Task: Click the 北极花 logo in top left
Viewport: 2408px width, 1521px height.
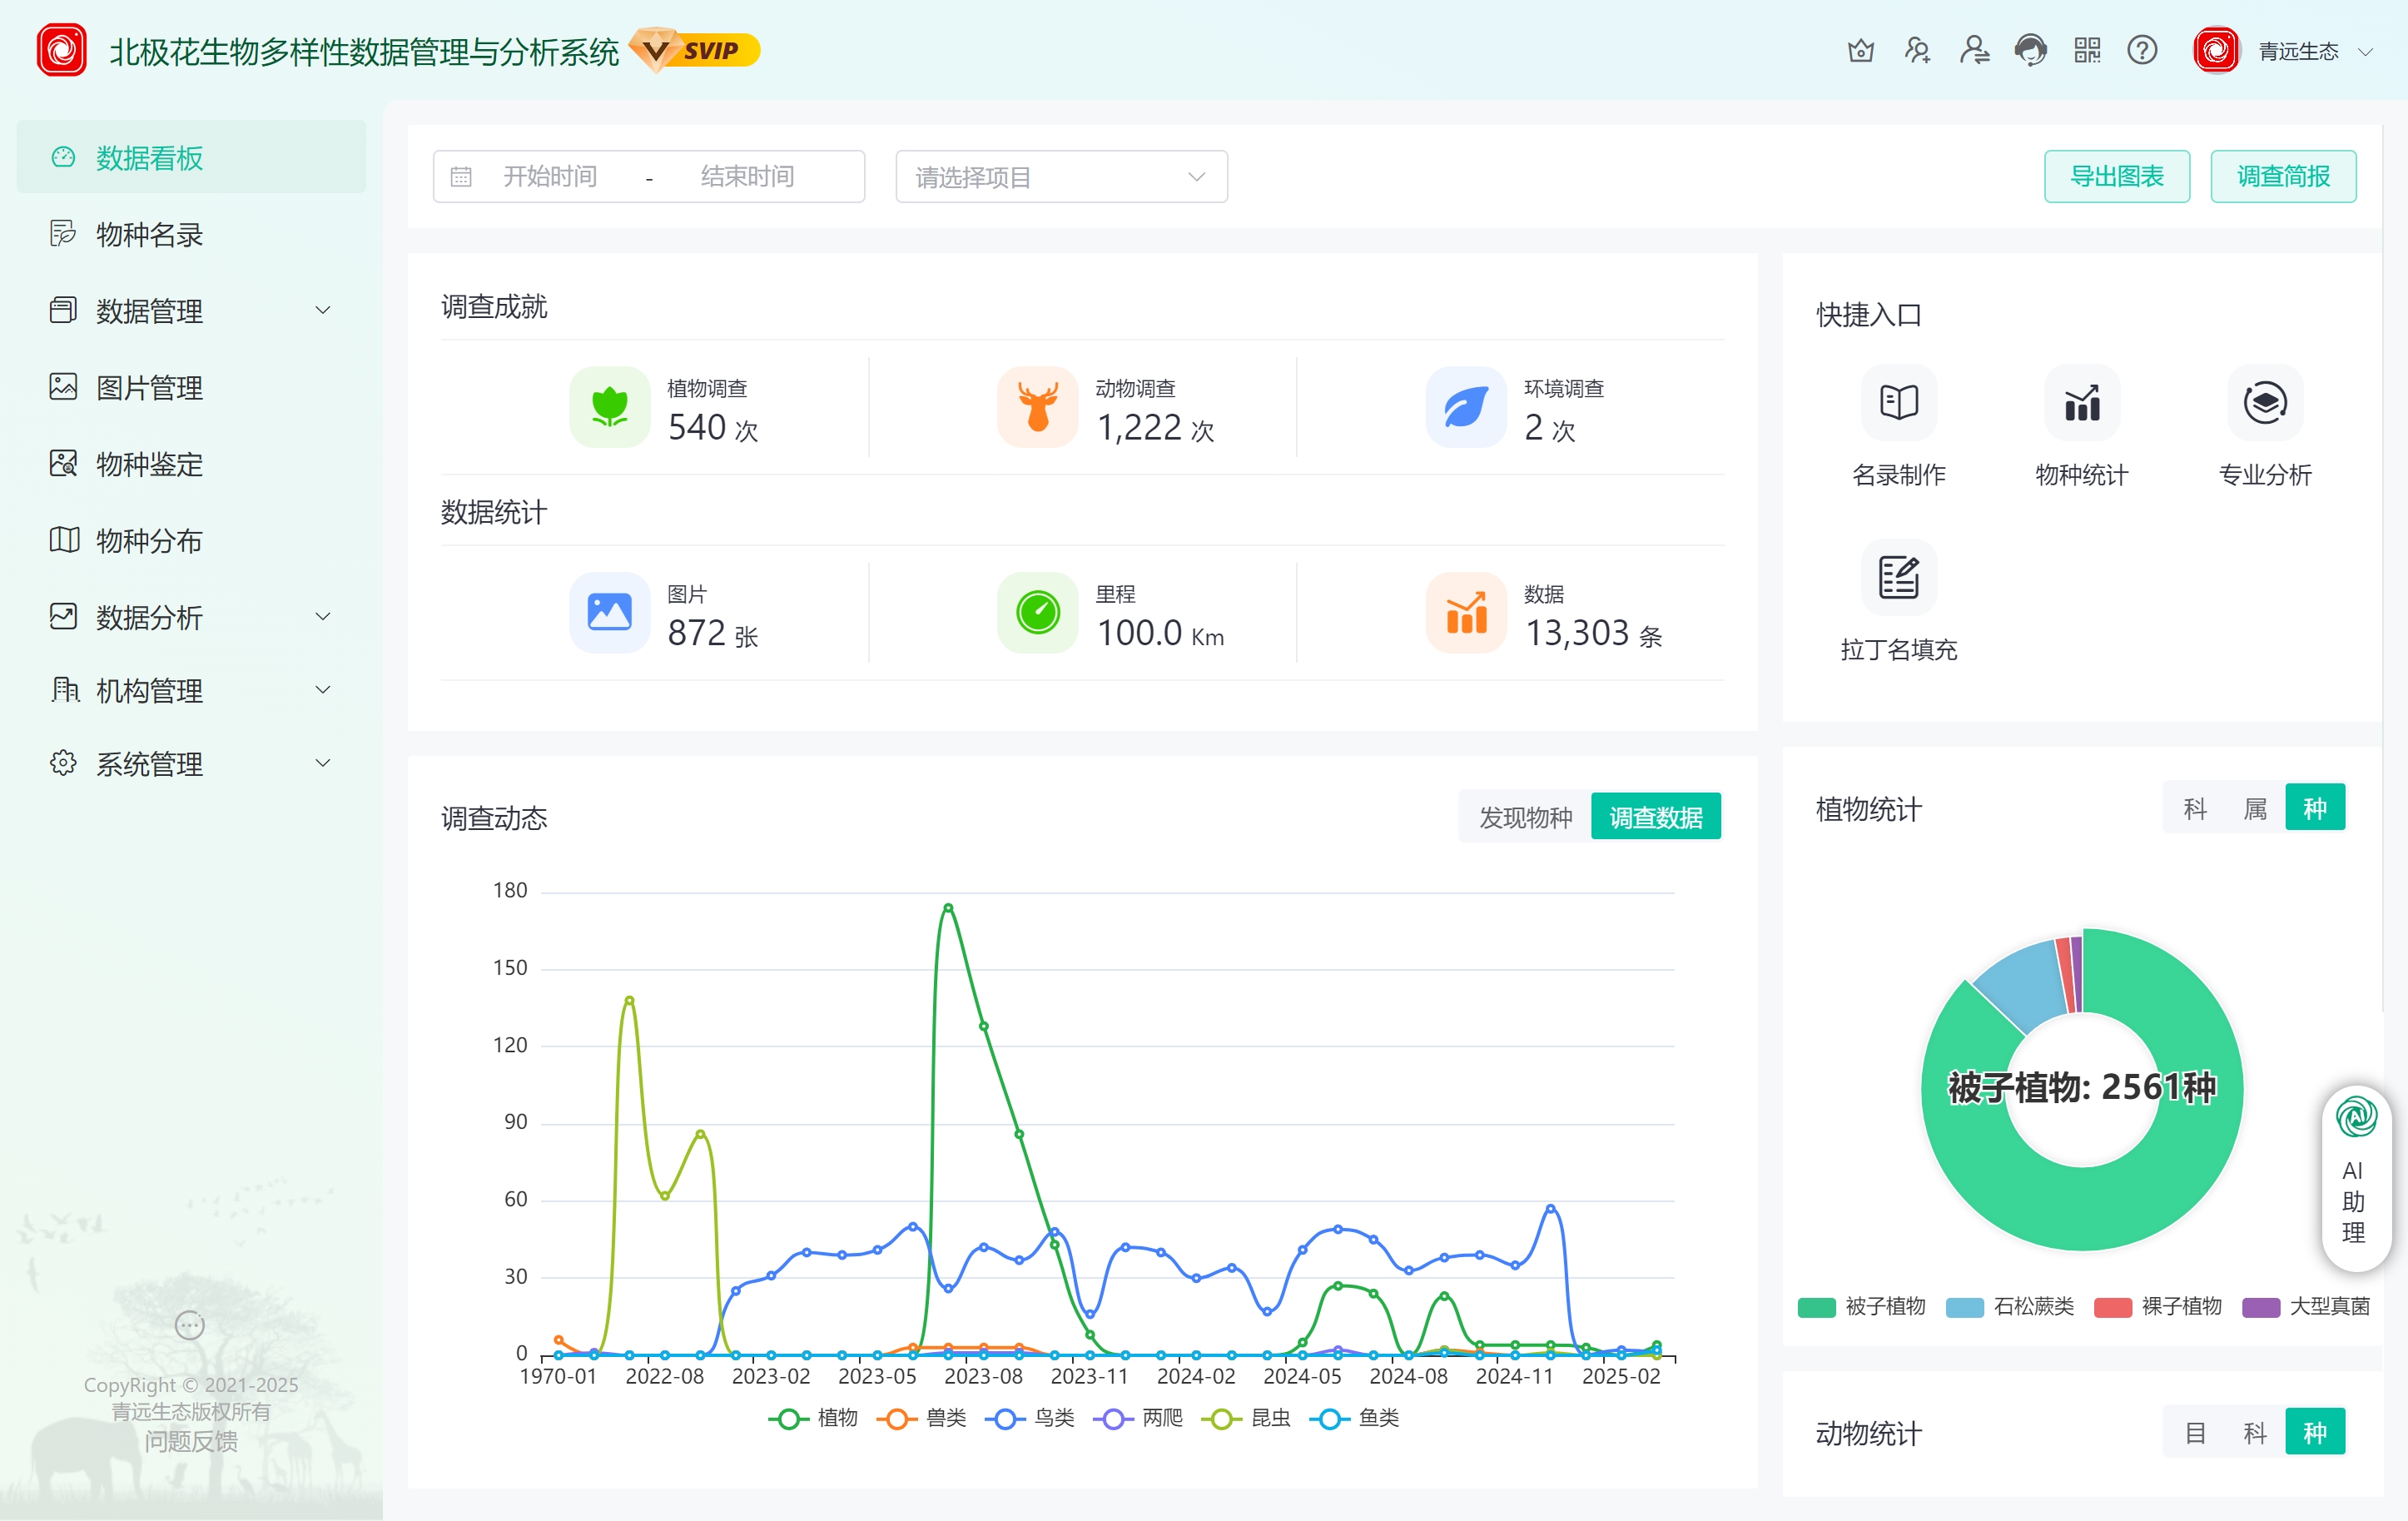Action: [62, 50]
